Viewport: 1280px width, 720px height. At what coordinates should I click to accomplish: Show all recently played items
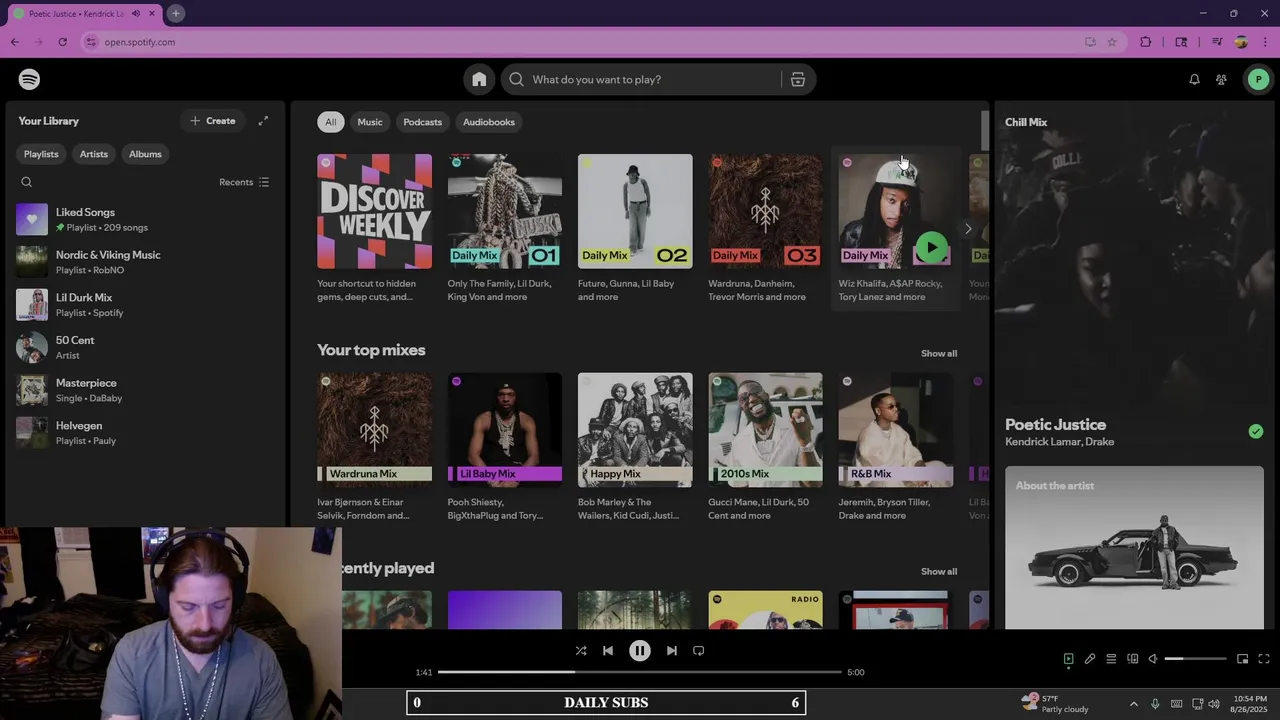(x=939, y=571)
